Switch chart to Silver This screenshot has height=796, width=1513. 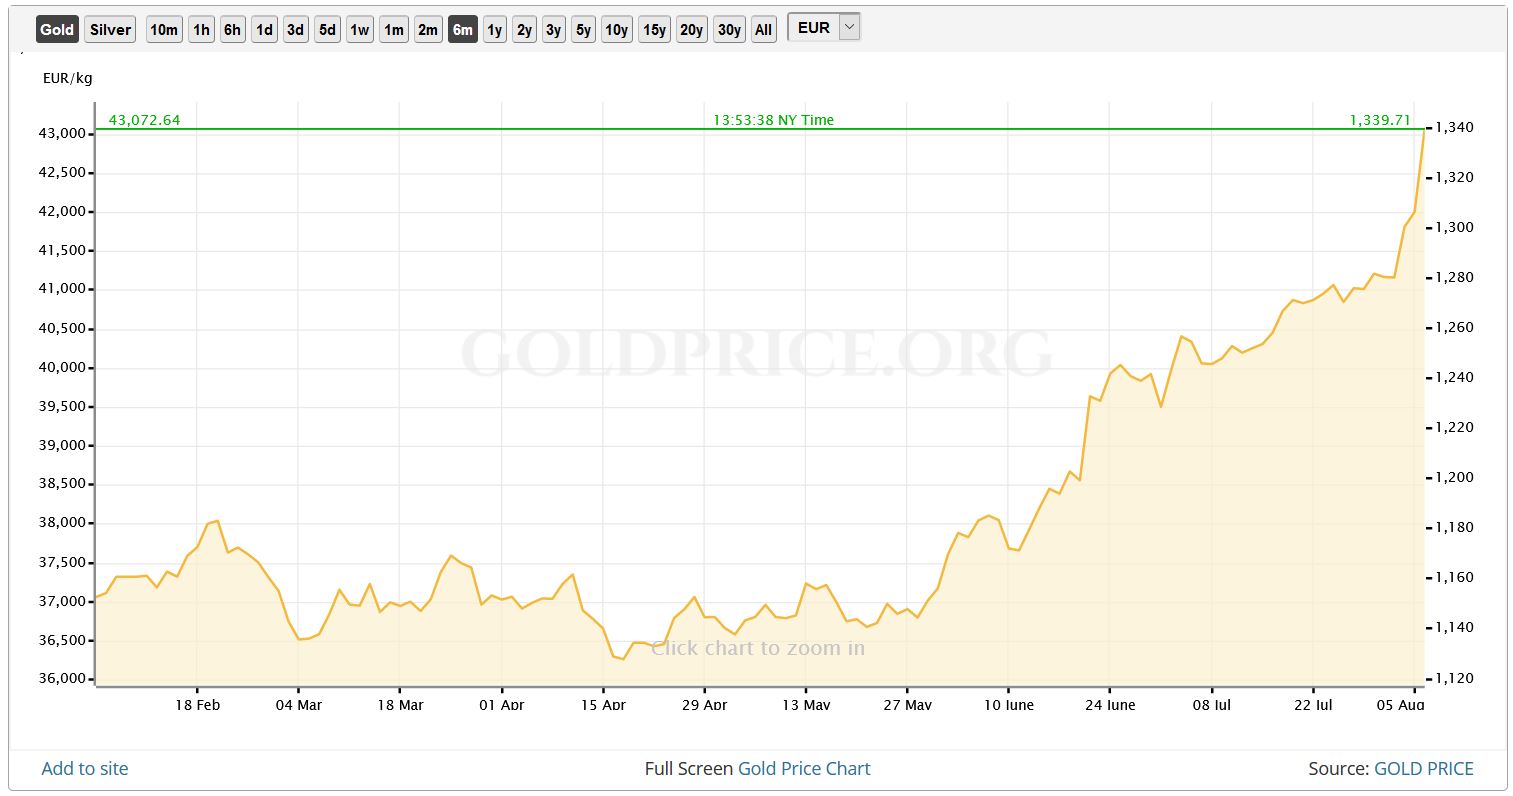coord(110,29)
